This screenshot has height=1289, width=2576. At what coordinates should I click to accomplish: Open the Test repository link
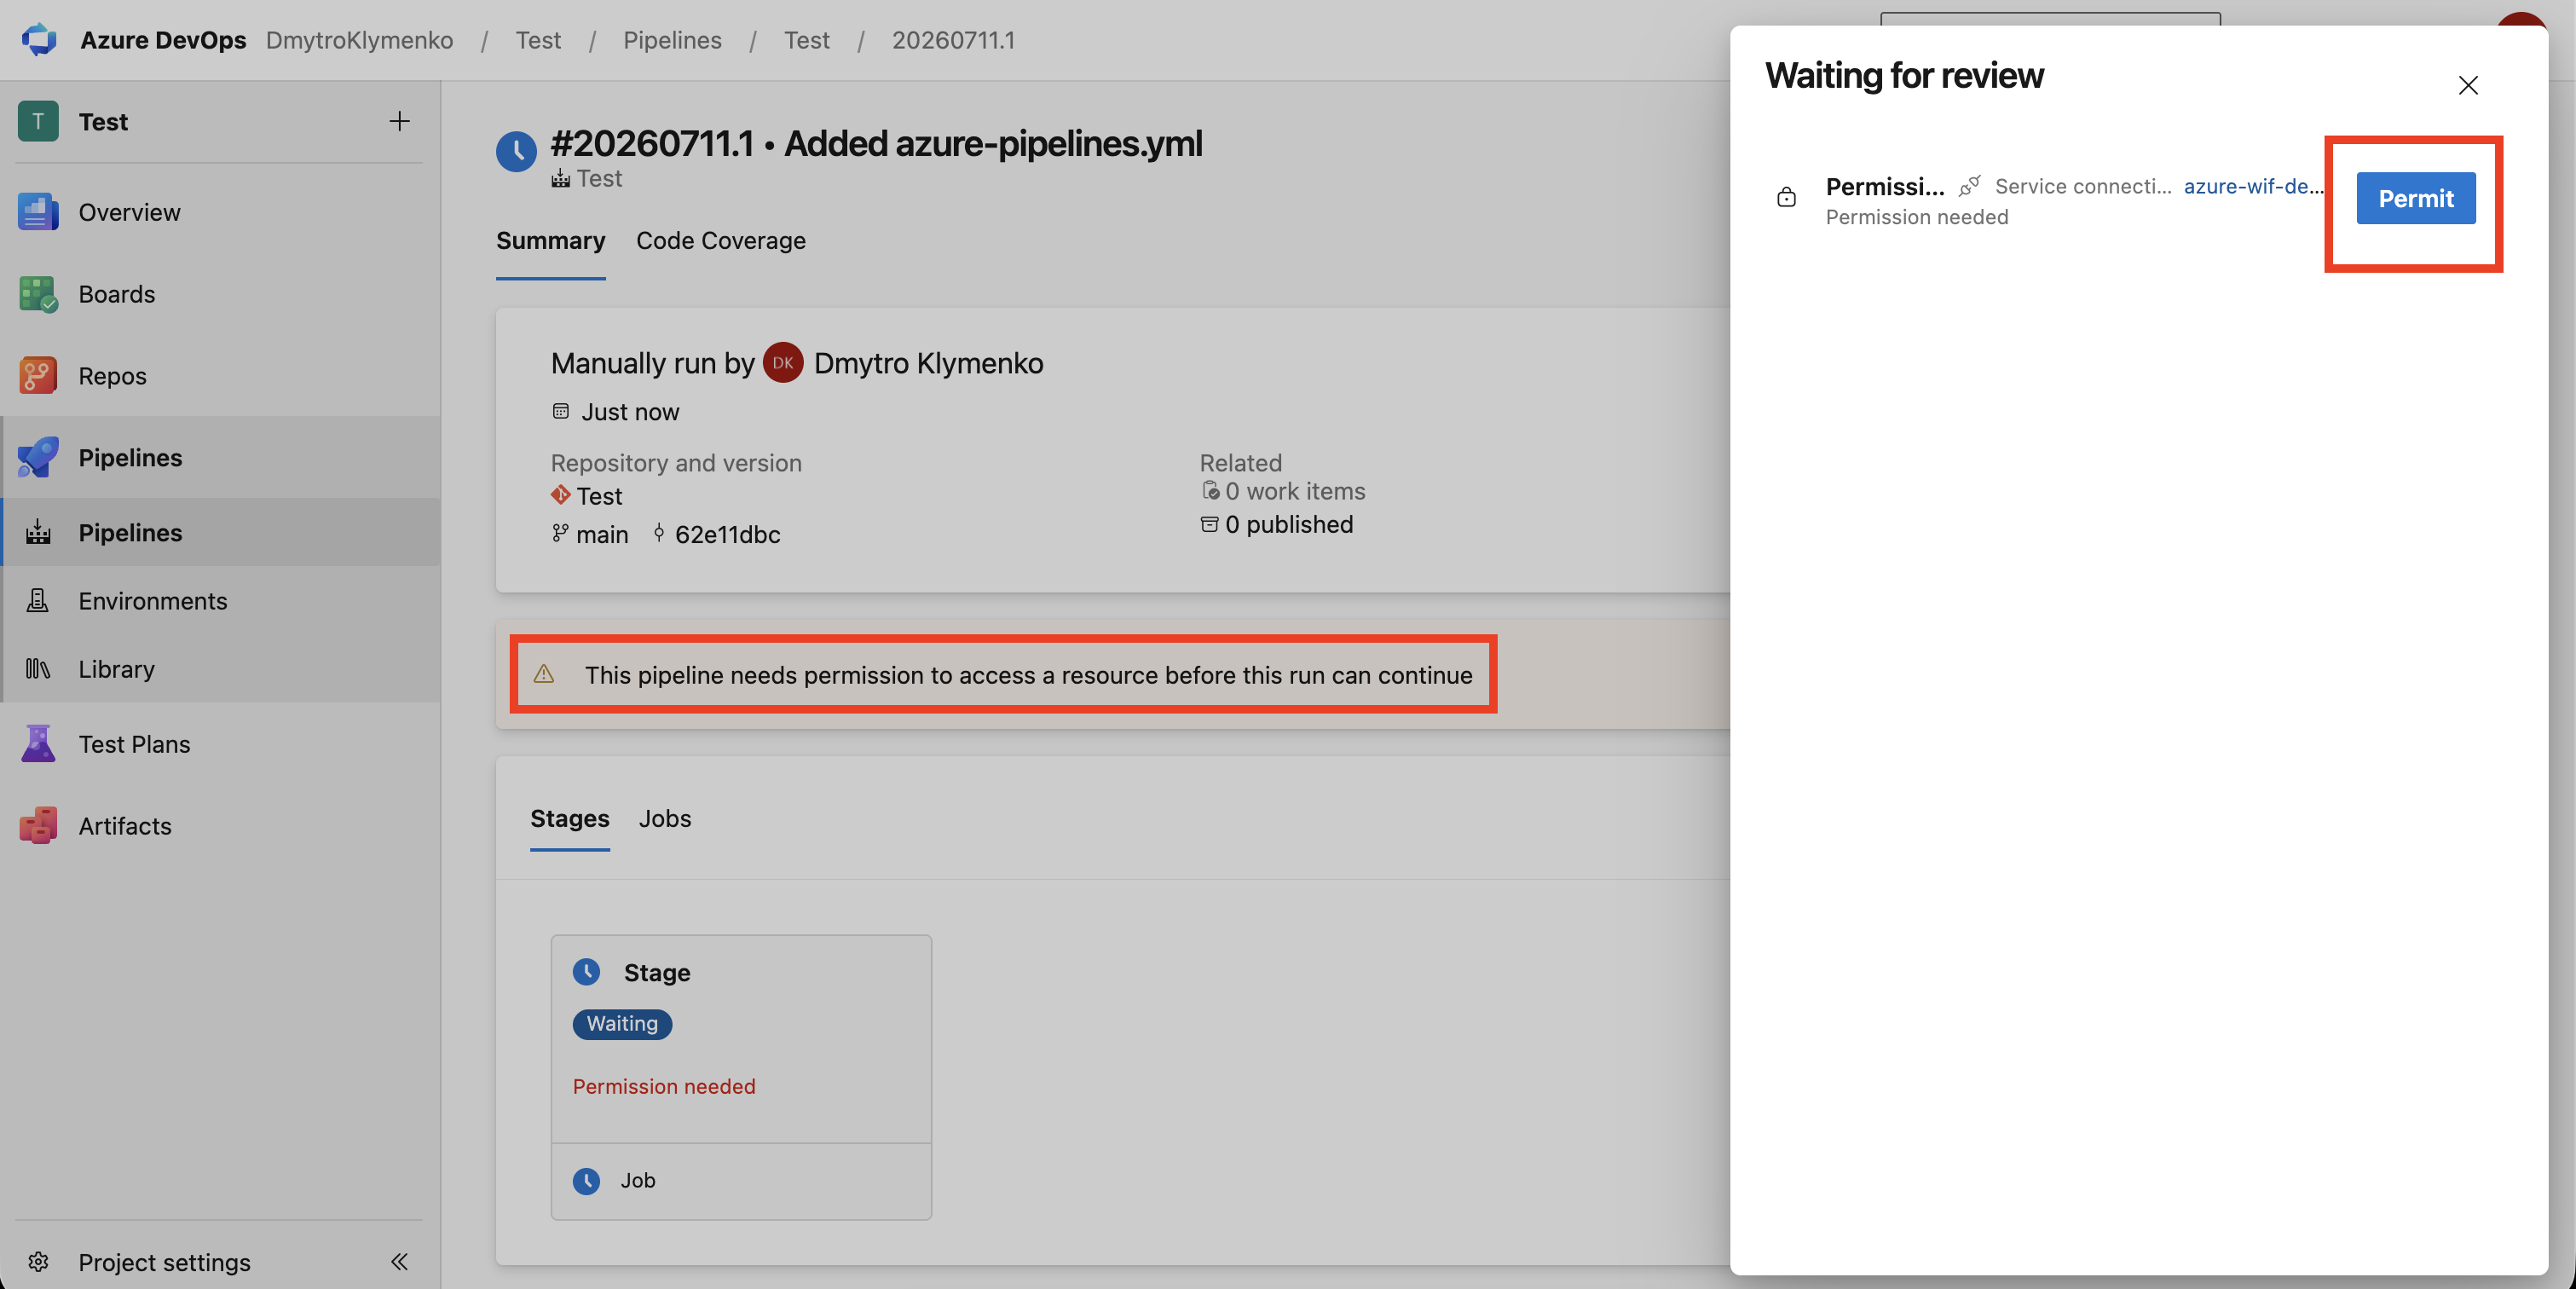tap(598, 496)
